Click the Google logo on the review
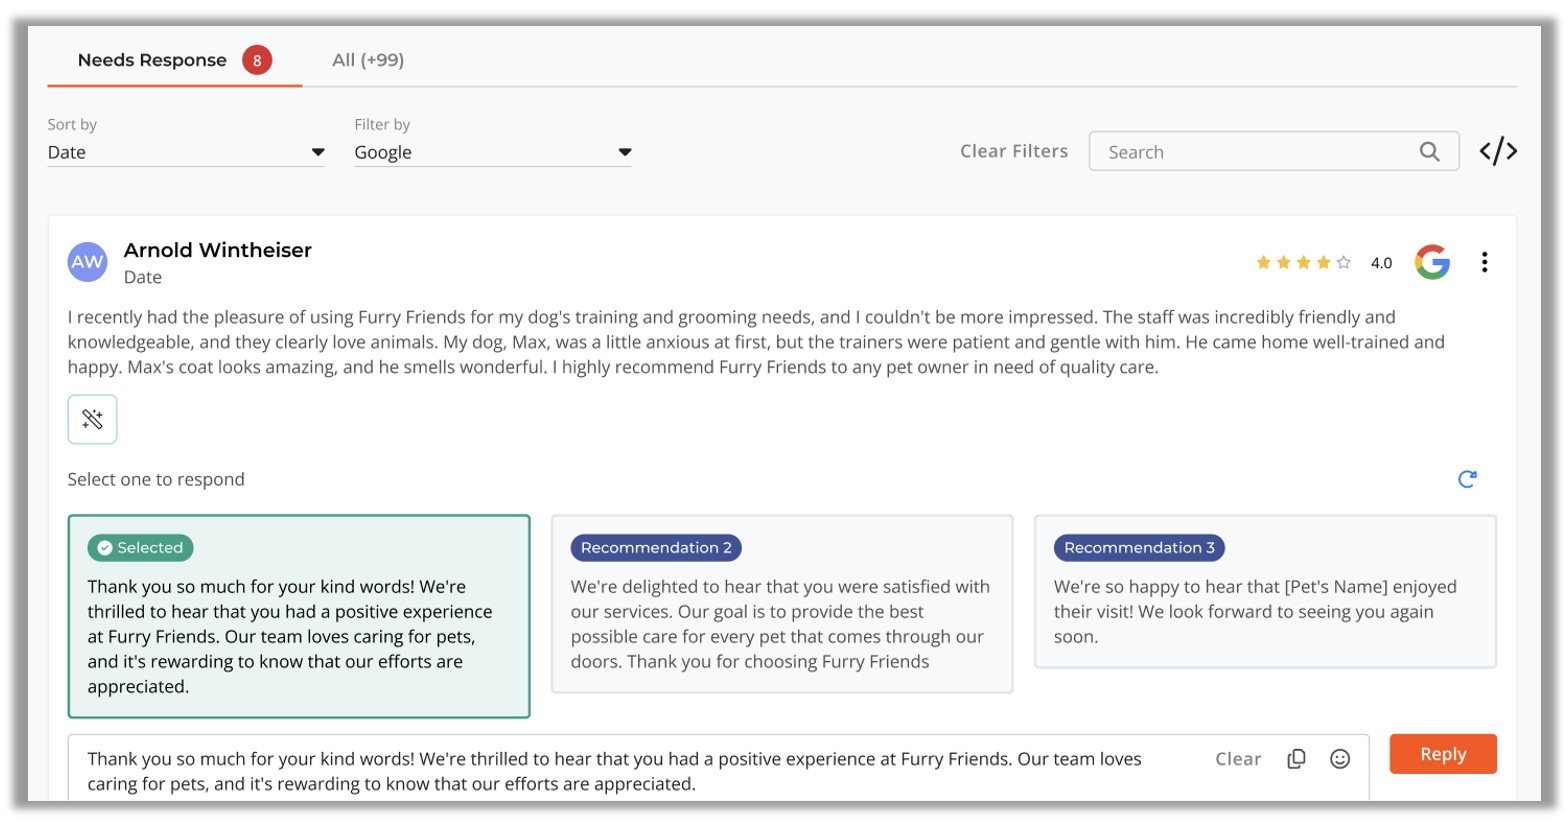Viewport: 1568px width, 822px height. pyautogui.click(x=1432, y=262)
